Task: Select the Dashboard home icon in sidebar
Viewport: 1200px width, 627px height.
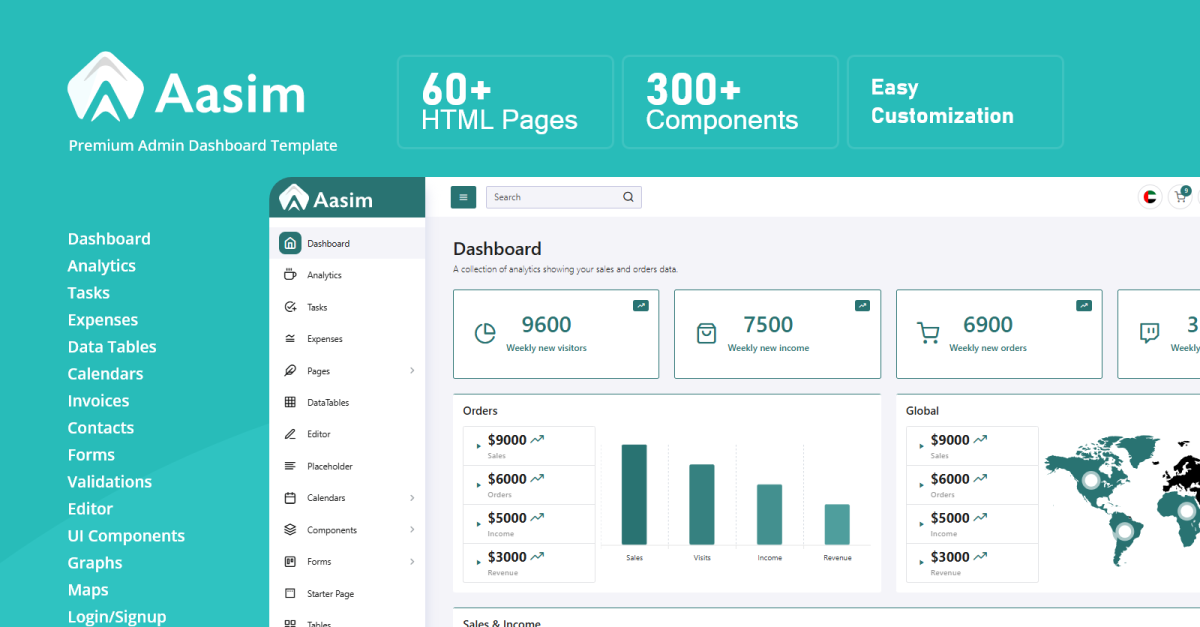Action: 290,243
